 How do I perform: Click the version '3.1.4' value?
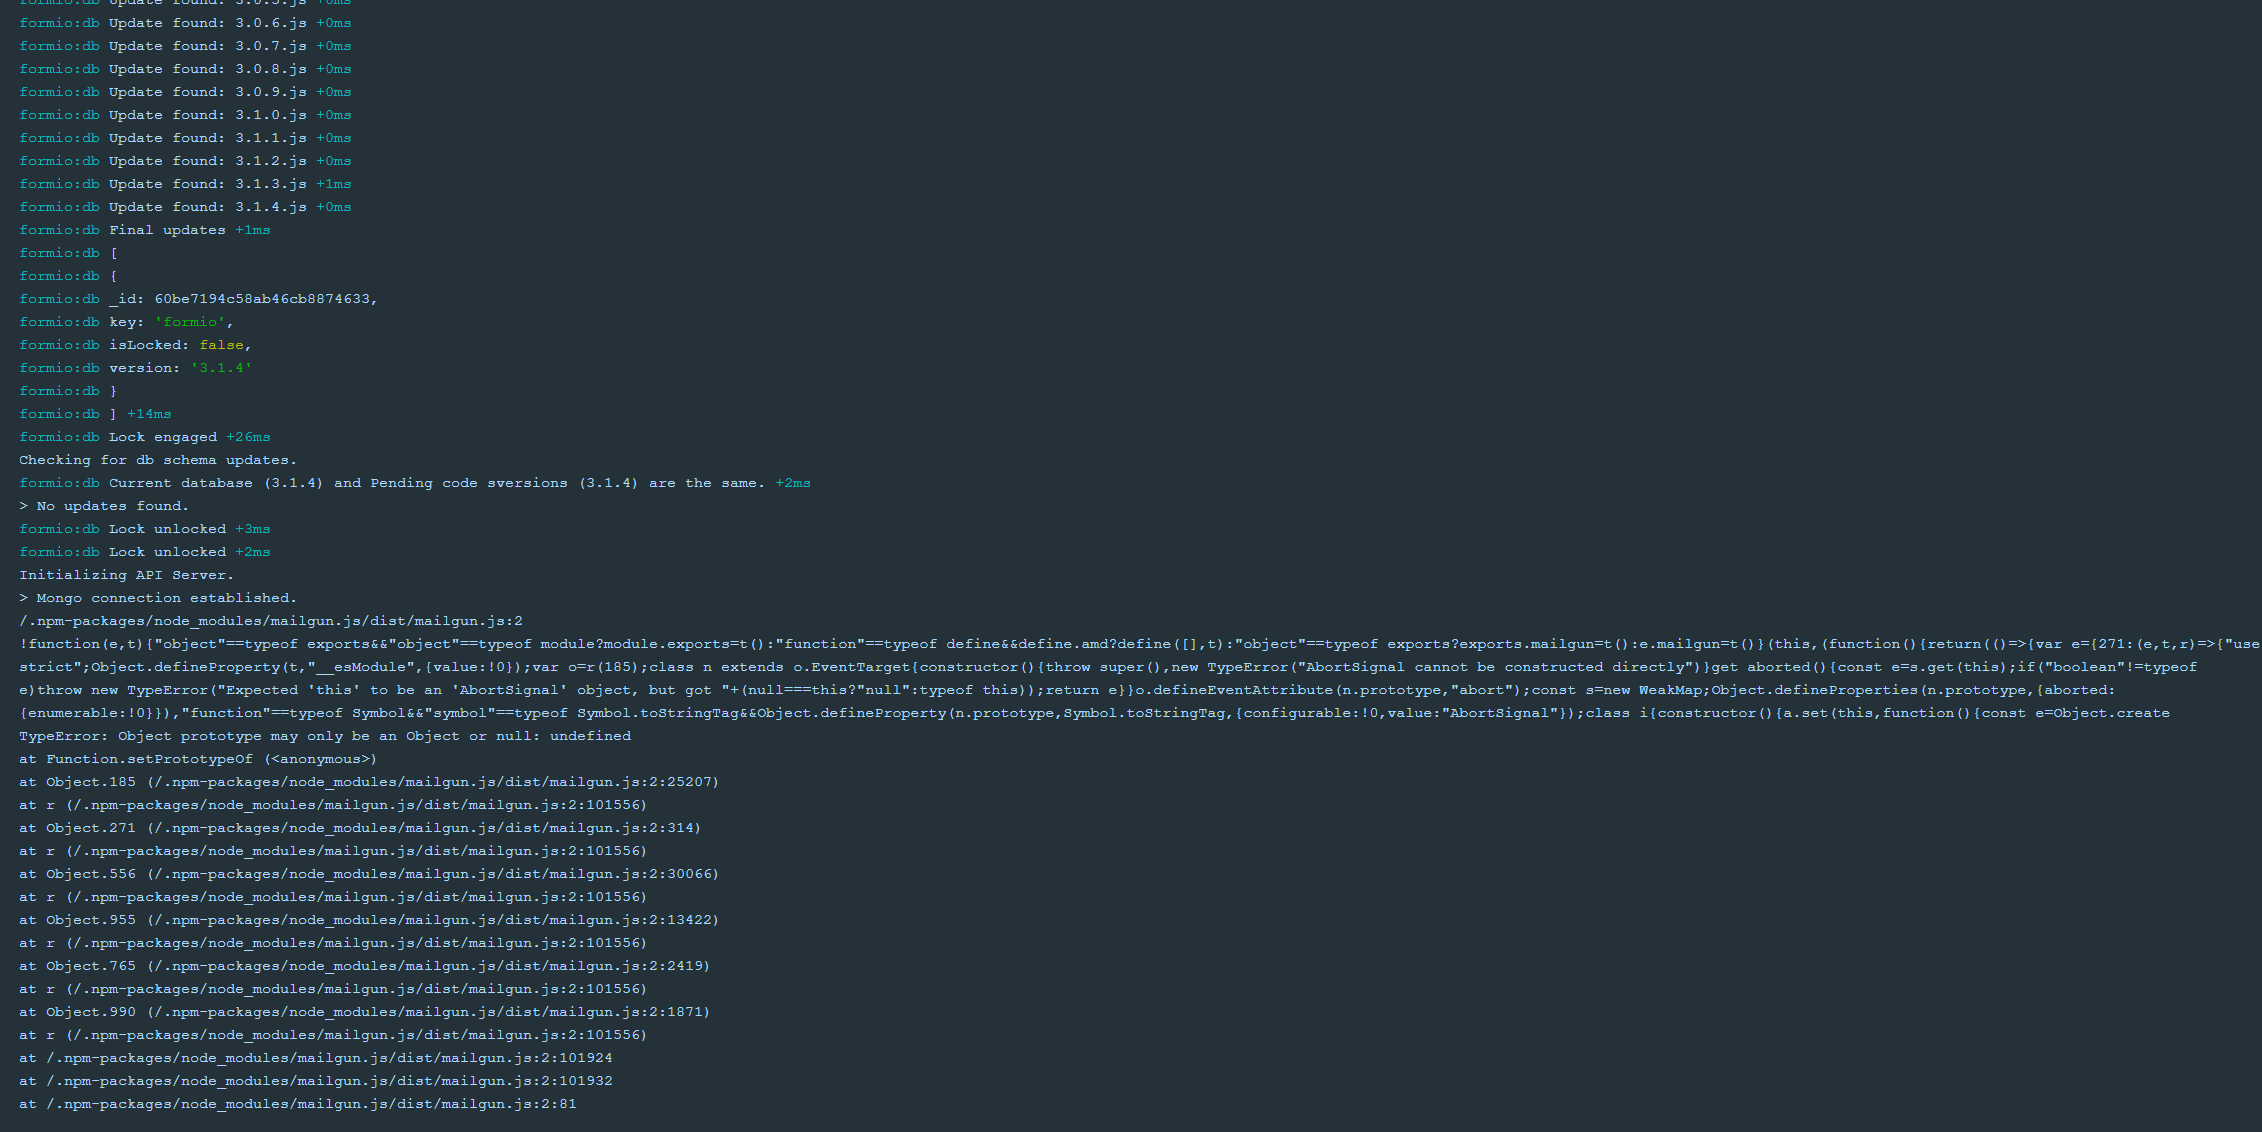point(220,367)
